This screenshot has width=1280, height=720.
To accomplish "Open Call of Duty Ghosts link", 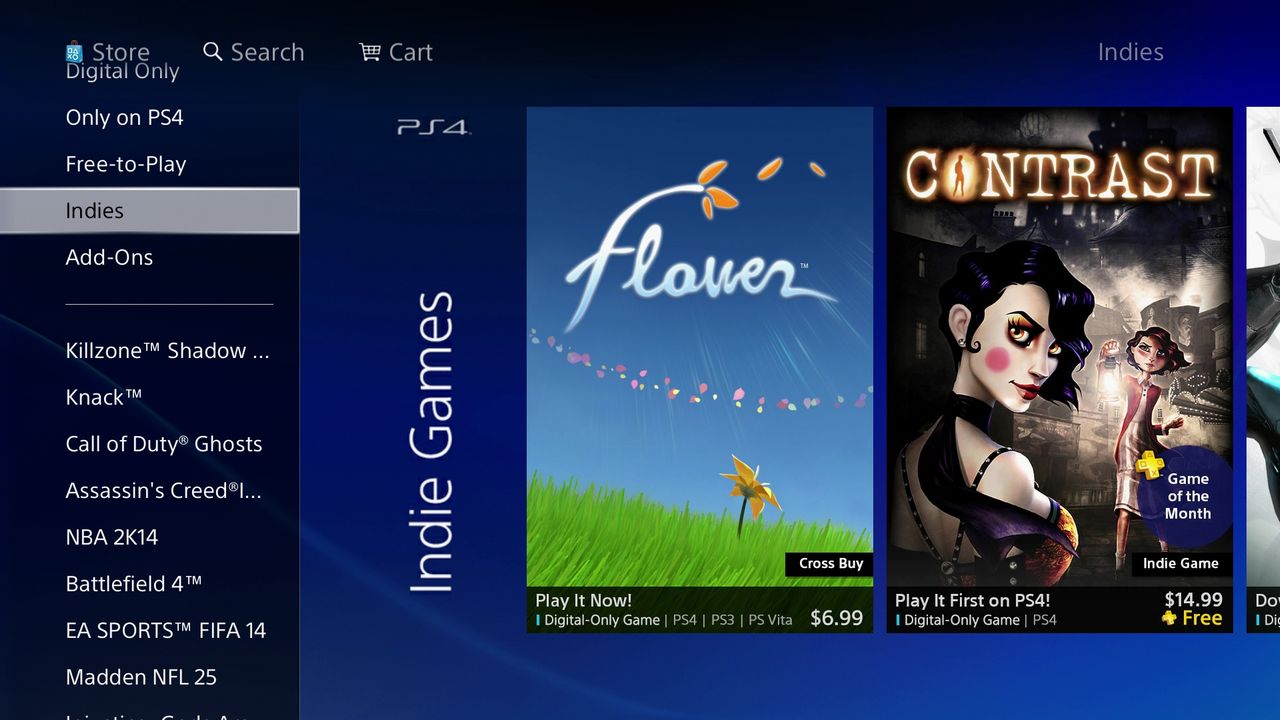I will [164, 444].
